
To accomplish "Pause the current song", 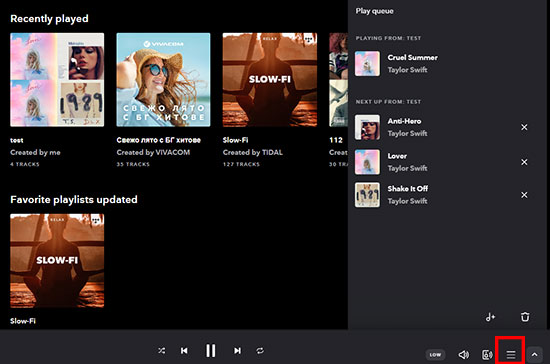I will (210, 350).
